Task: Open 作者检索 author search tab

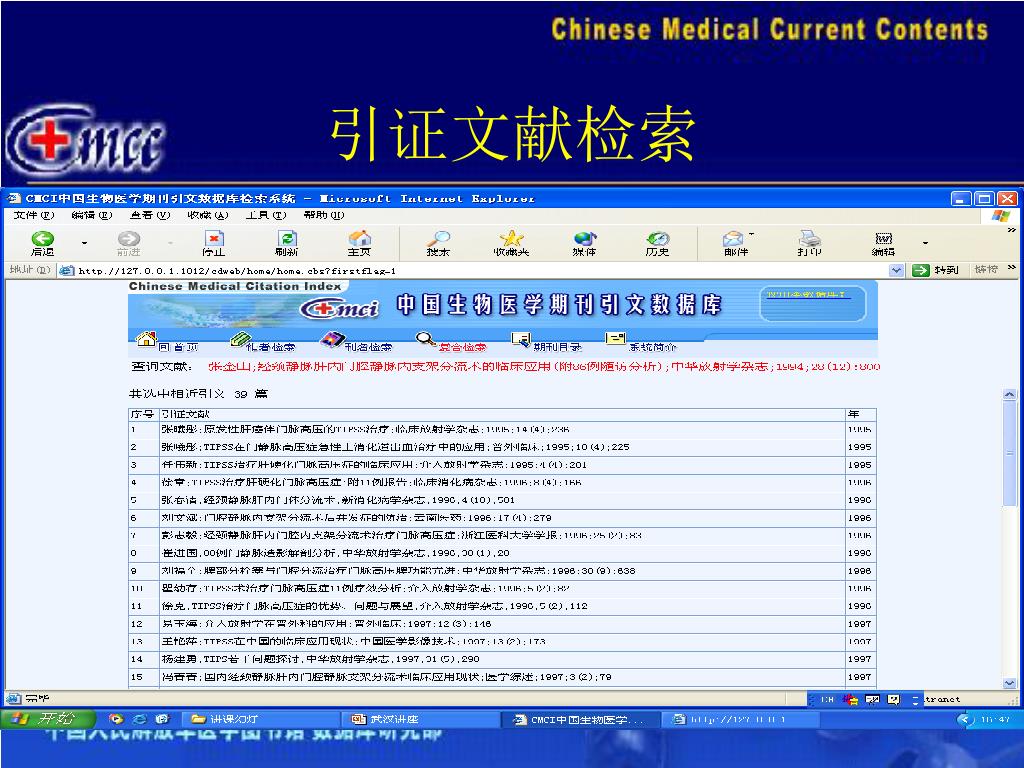Action: [x=270, y=347]
